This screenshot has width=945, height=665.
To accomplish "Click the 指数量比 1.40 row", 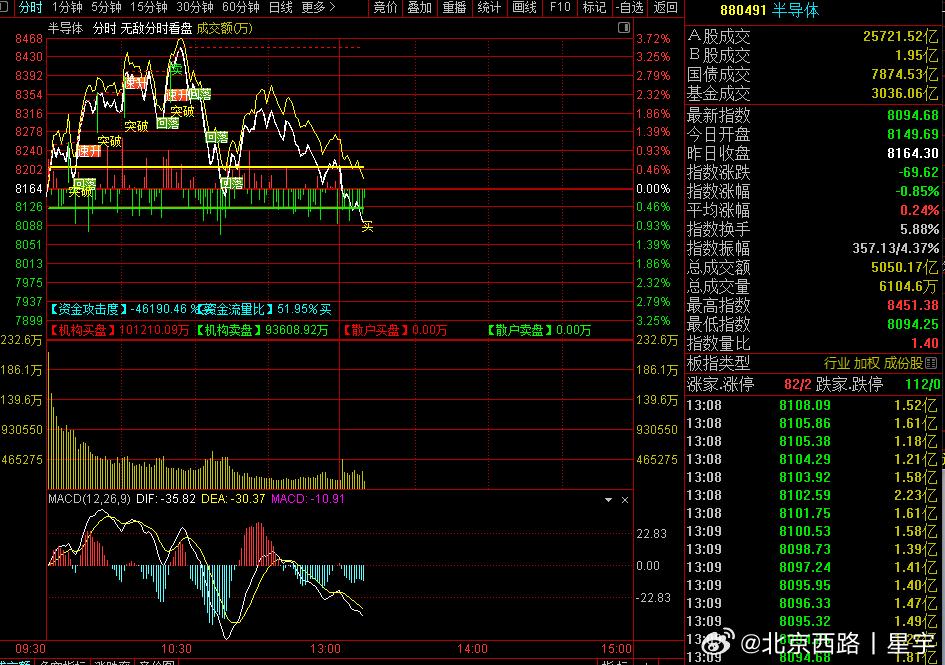I will [x=813, y=344].
